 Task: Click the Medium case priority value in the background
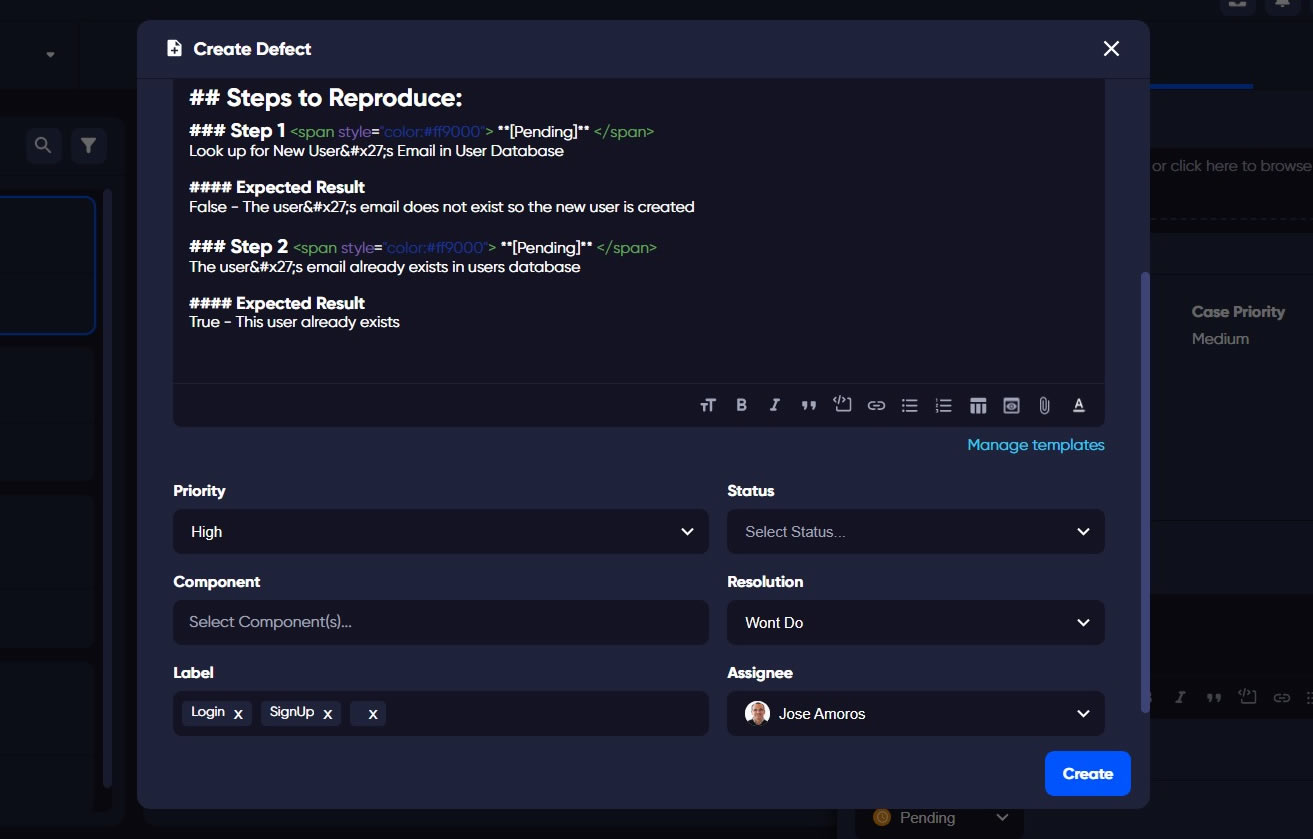(1220, 339)
